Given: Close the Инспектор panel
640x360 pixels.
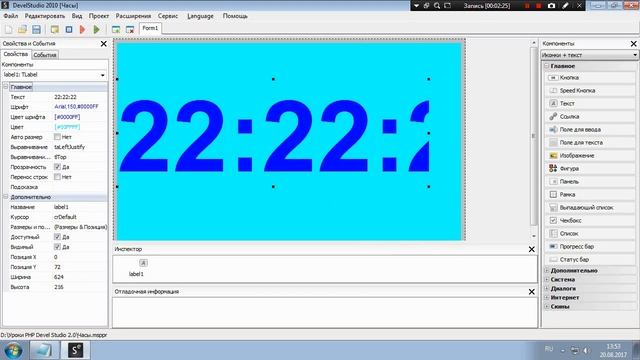Looking at the screenshot, I should point(531,249).
